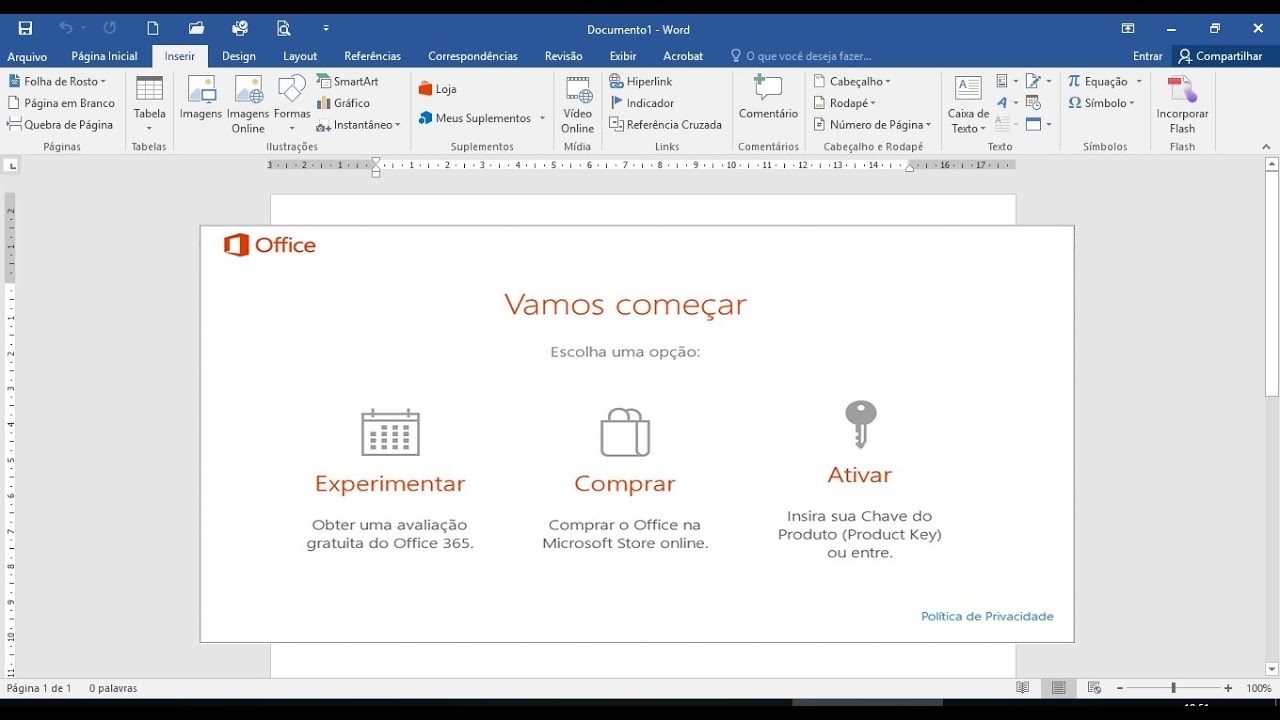1280x720 pixels.
Task: Open the Política de Privacidade link
Action: [987, 616]
